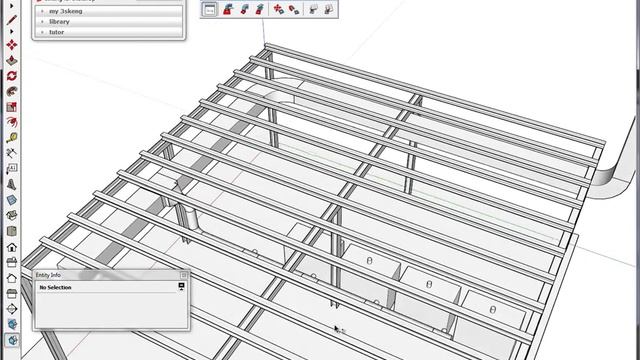Select the Move tool with red arrows
The width and height of the screenshot is (640, 360).
11,44
